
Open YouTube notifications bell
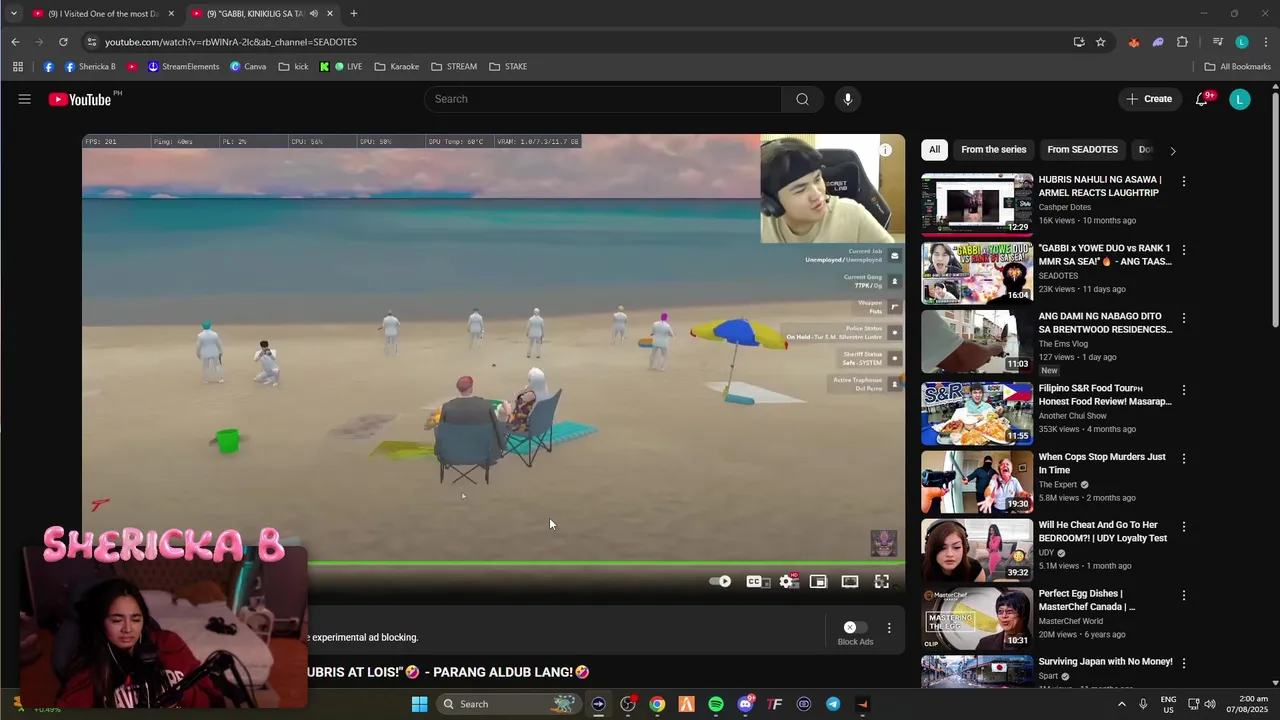pyautogui.click(x=1202, y=99)
